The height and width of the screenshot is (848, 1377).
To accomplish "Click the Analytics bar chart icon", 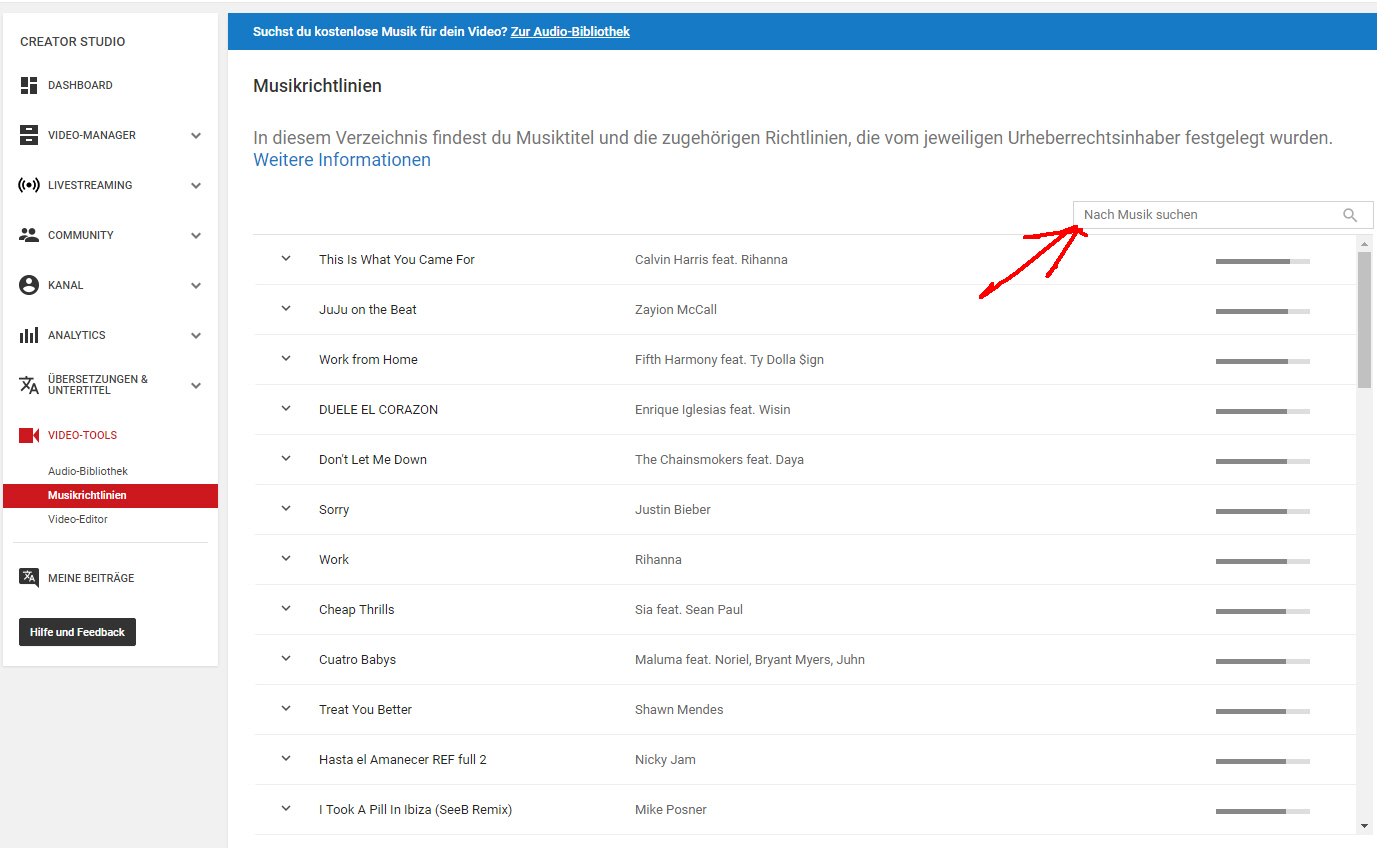I will pos(29,336).
